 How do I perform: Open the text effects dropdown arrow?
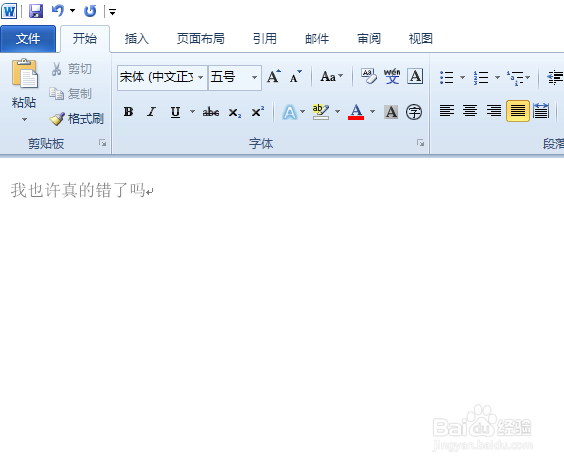pos(303,112)
